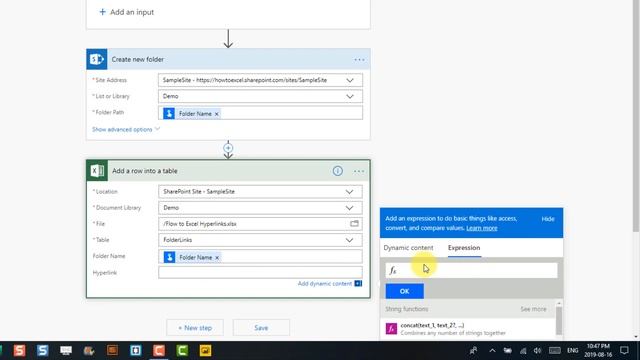The height and width of the screenshot is (360, 640).
Task: Click the File field with Flow to Excel Hyperlinks.xlsx
Action: 260,224
